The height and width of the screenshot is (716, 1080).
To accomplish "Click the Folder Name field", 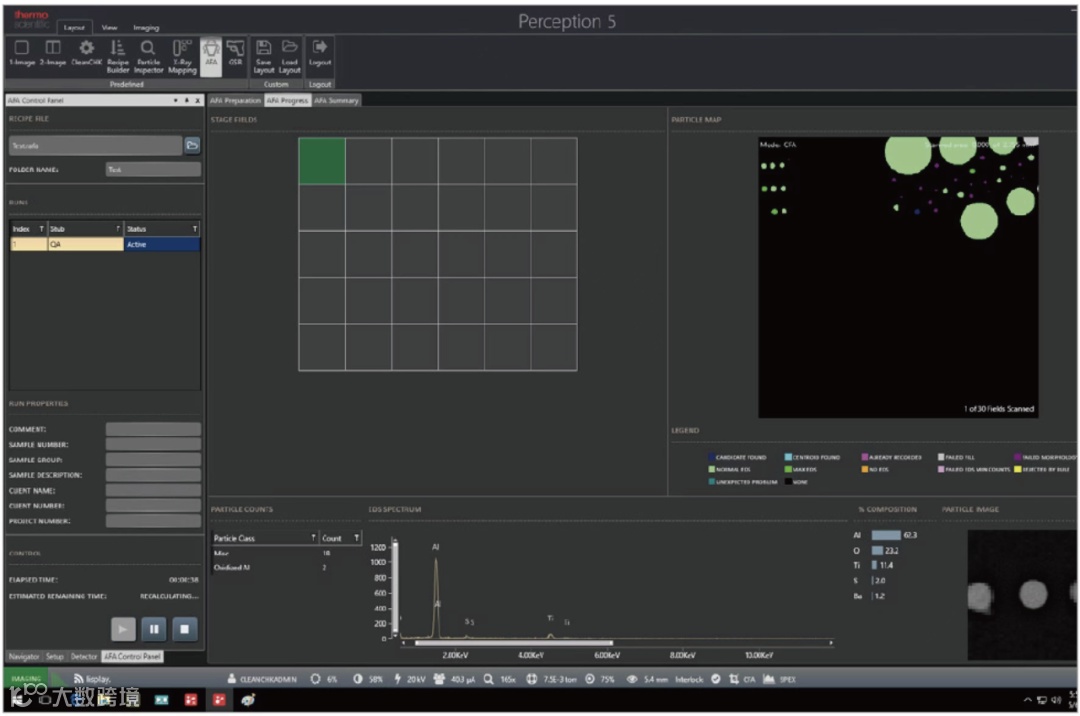I will (153, 169).
